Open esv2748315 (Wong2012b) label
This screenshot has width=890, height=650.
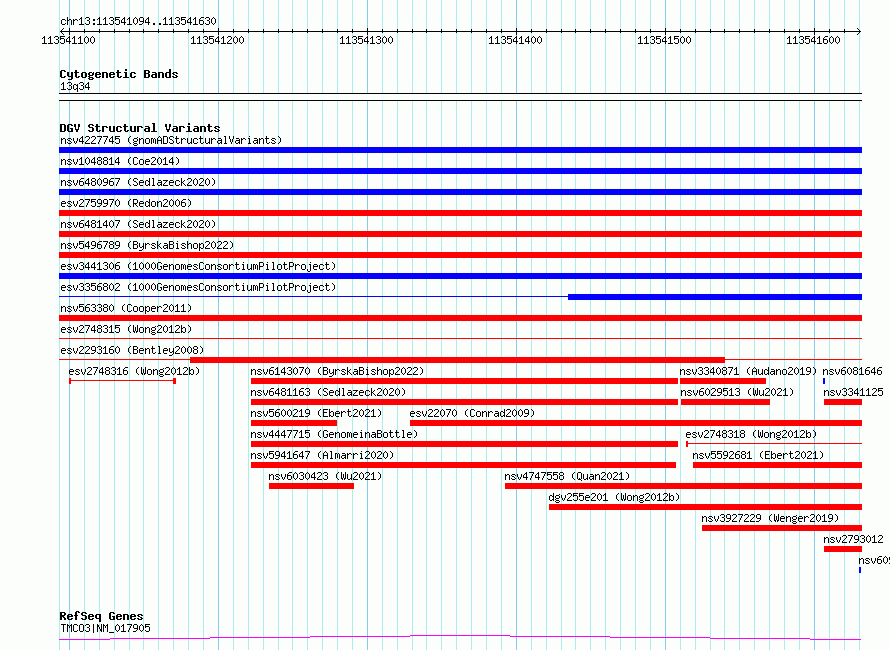[126, 329]
